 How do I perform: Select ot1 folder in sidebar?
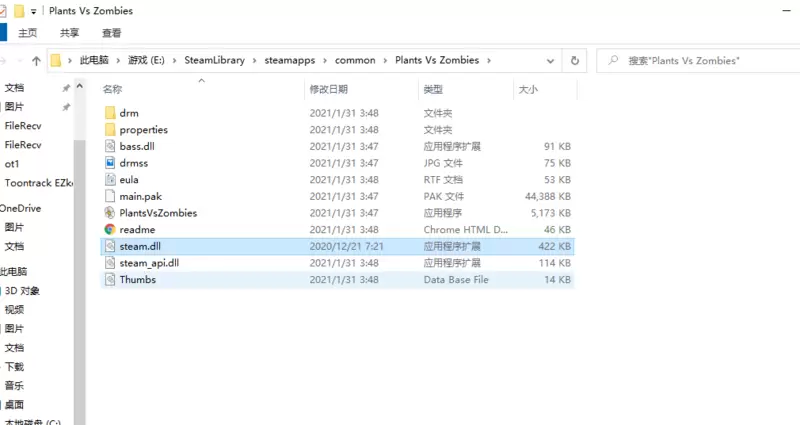(x=12, y=164)
